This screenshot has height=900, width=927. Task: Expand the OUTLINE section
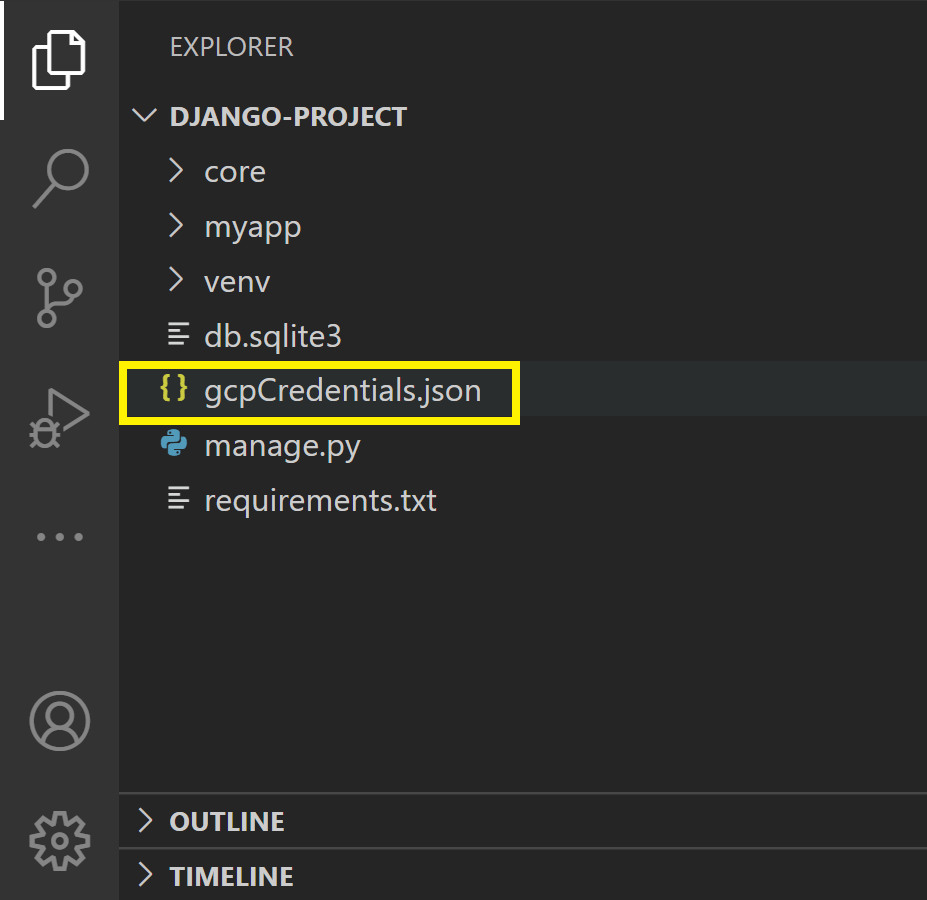[x=226, y=821]
